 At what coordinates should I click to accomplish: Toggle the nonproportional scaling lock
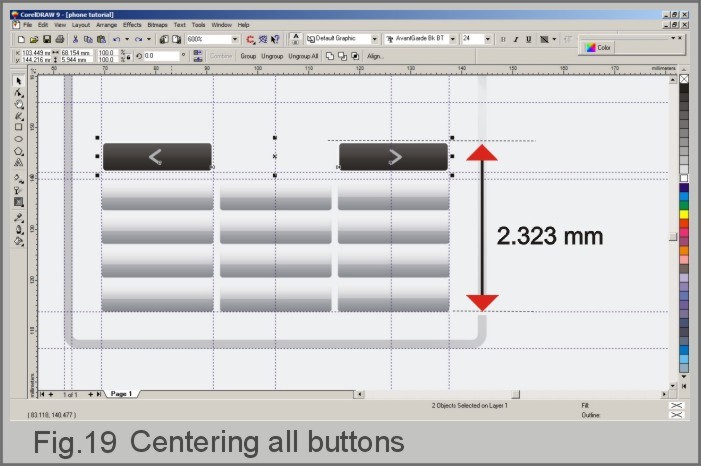(128, 57)
